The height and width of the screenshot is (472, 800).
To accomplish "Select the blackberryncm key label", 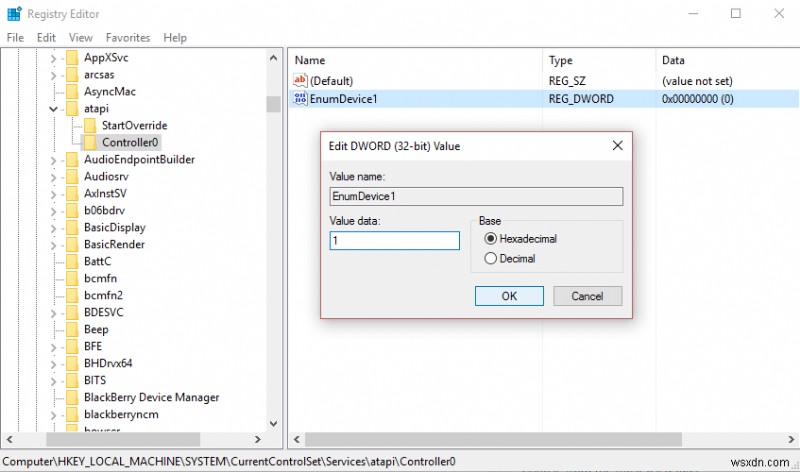I will [x=121, y=414].
